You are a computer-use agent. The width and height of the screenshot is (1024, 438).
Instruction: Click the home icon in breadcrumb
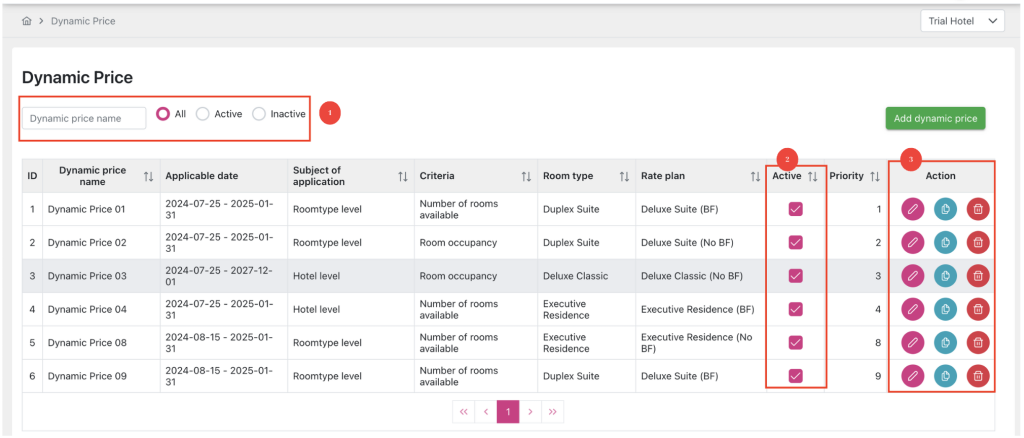point(27,21)
